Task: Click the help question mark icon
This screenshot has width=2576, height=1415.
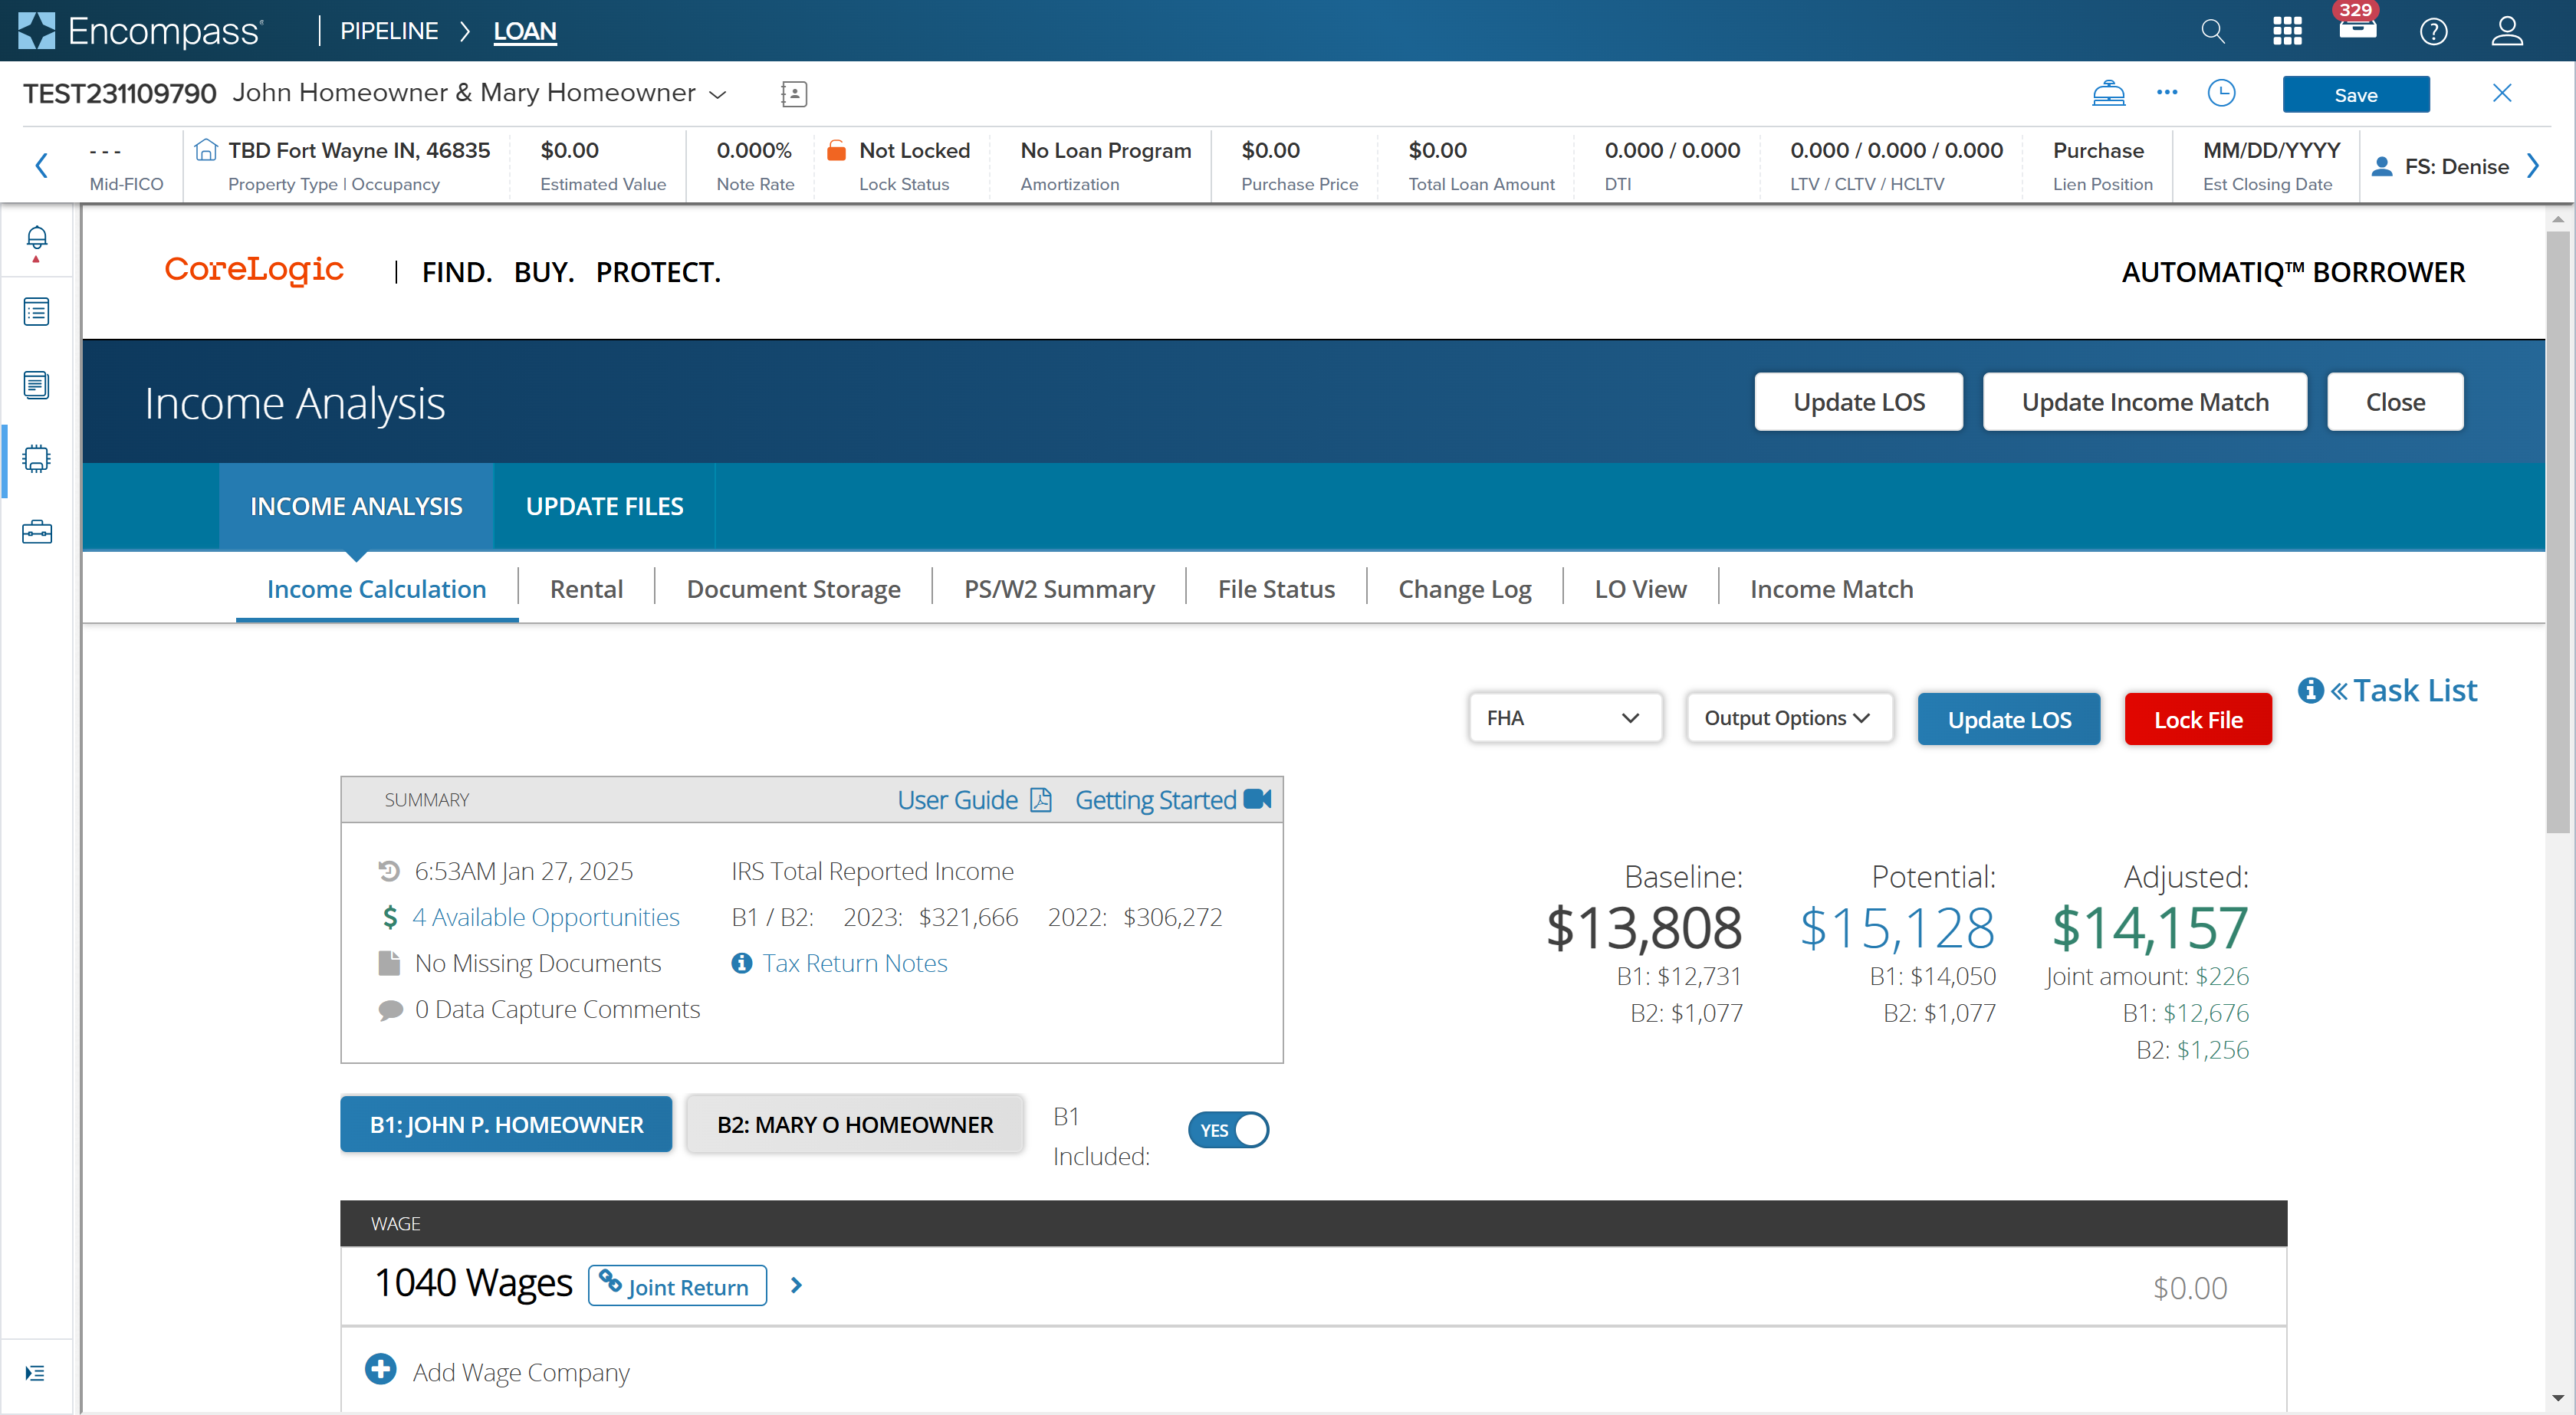Action: [2433, 31]
